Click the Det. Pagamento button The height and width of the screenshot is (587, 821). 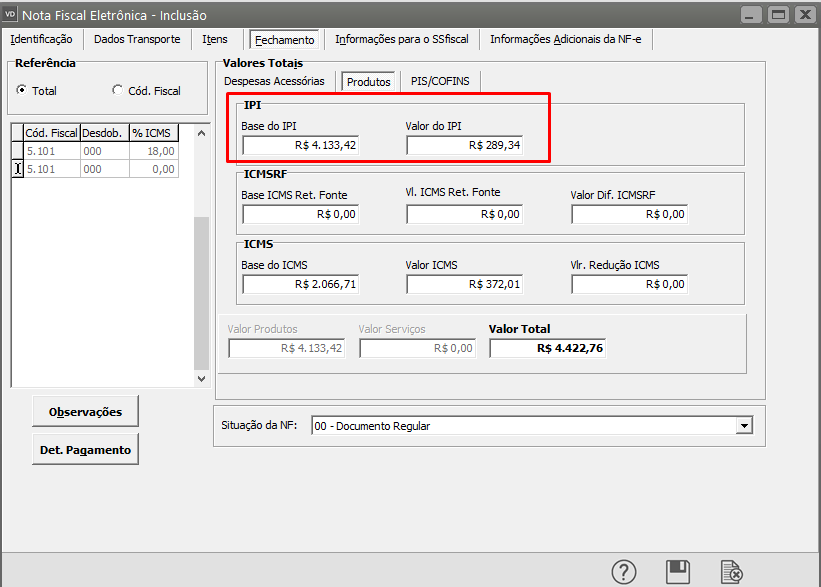coord(85,450)
